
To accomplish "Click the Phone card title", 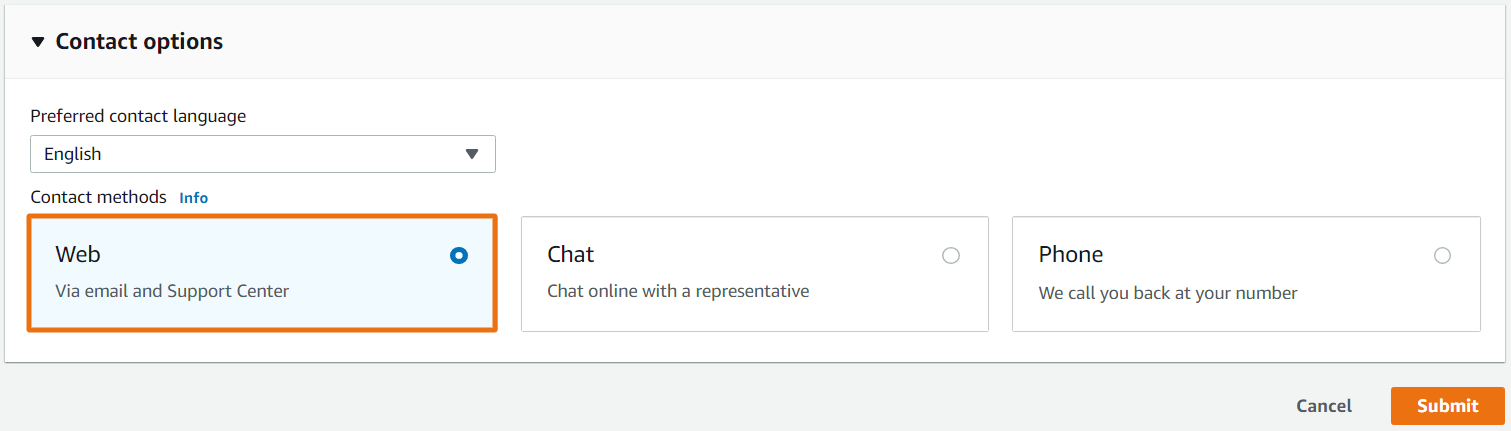I will (x=1071, y=255).
